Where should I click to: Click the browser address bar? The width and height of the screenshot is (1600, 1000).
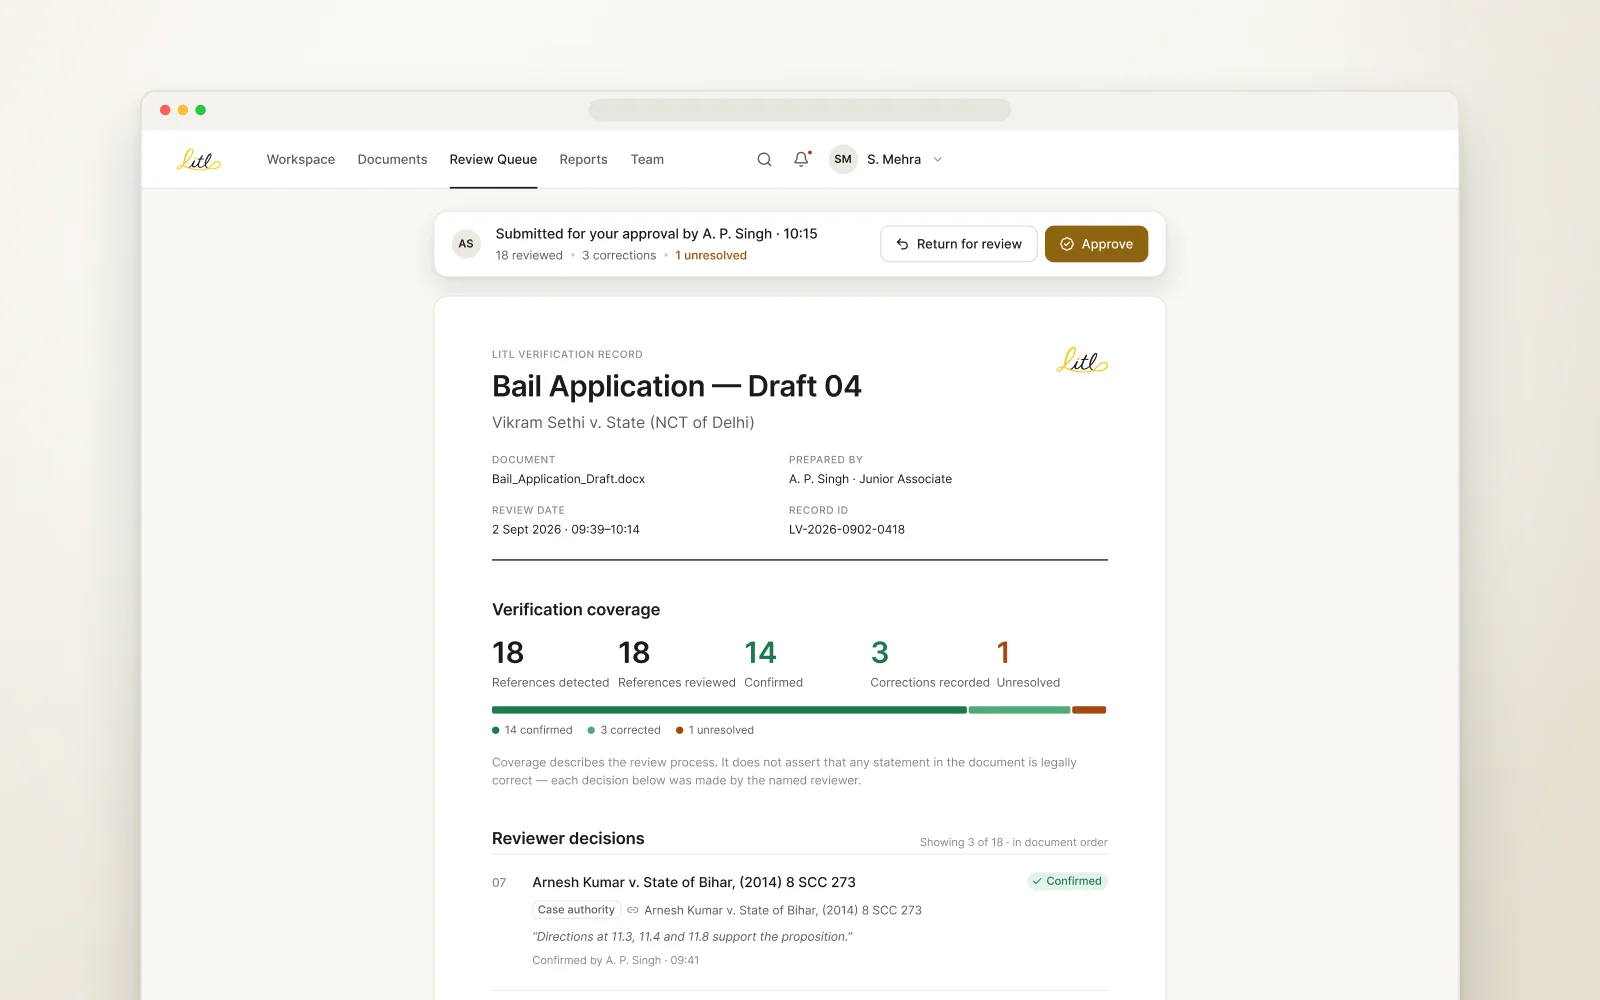pyautogui.click(x=800, y=110)
